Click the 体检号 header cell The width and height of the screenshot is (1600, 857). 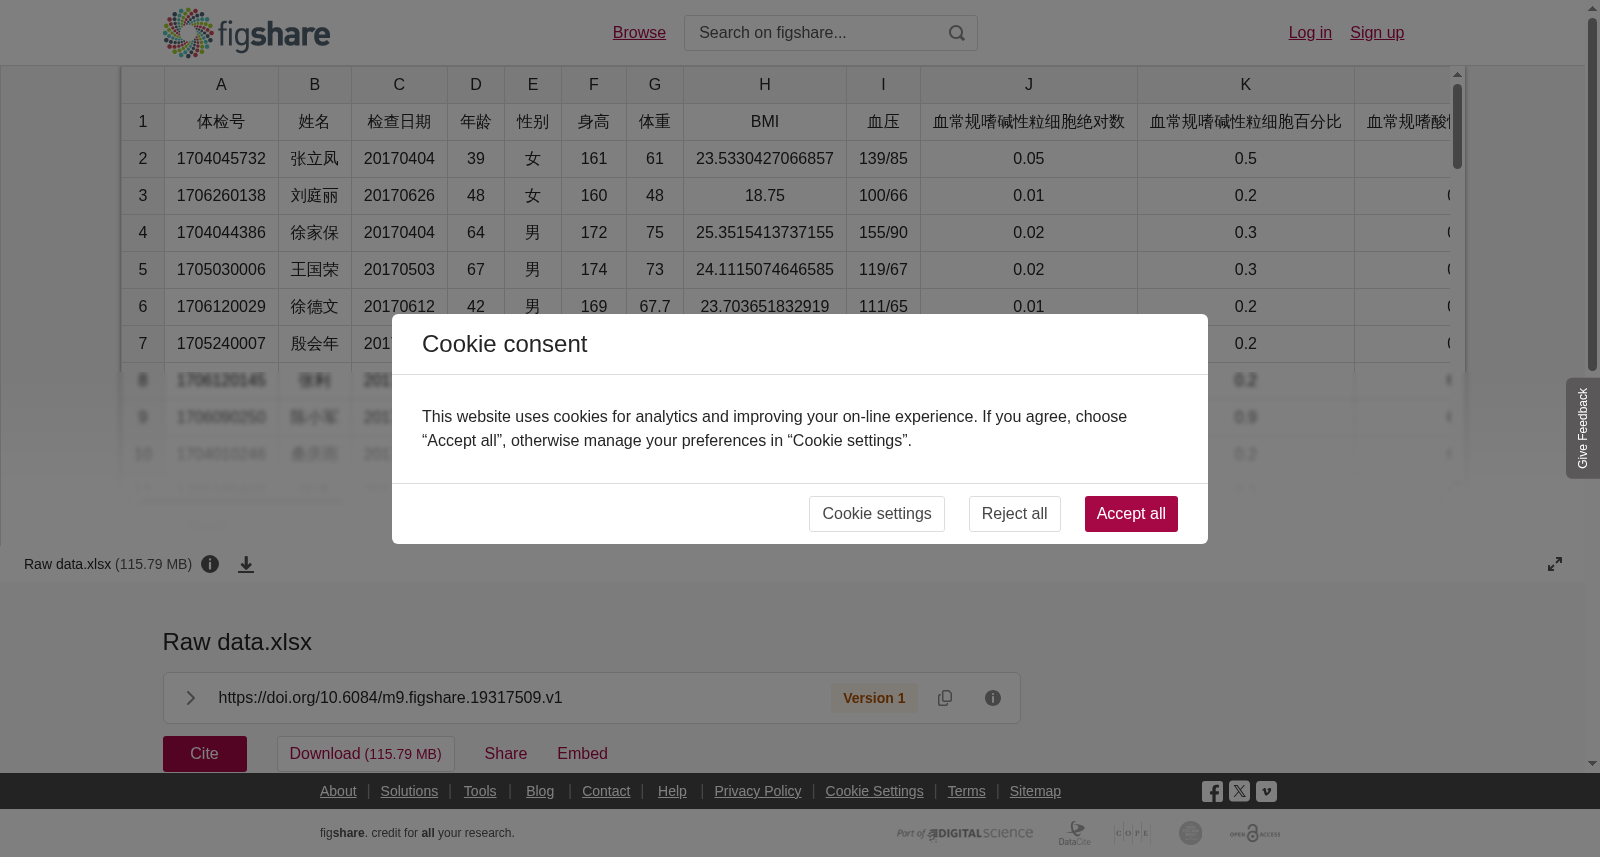(x=221, y=122)
